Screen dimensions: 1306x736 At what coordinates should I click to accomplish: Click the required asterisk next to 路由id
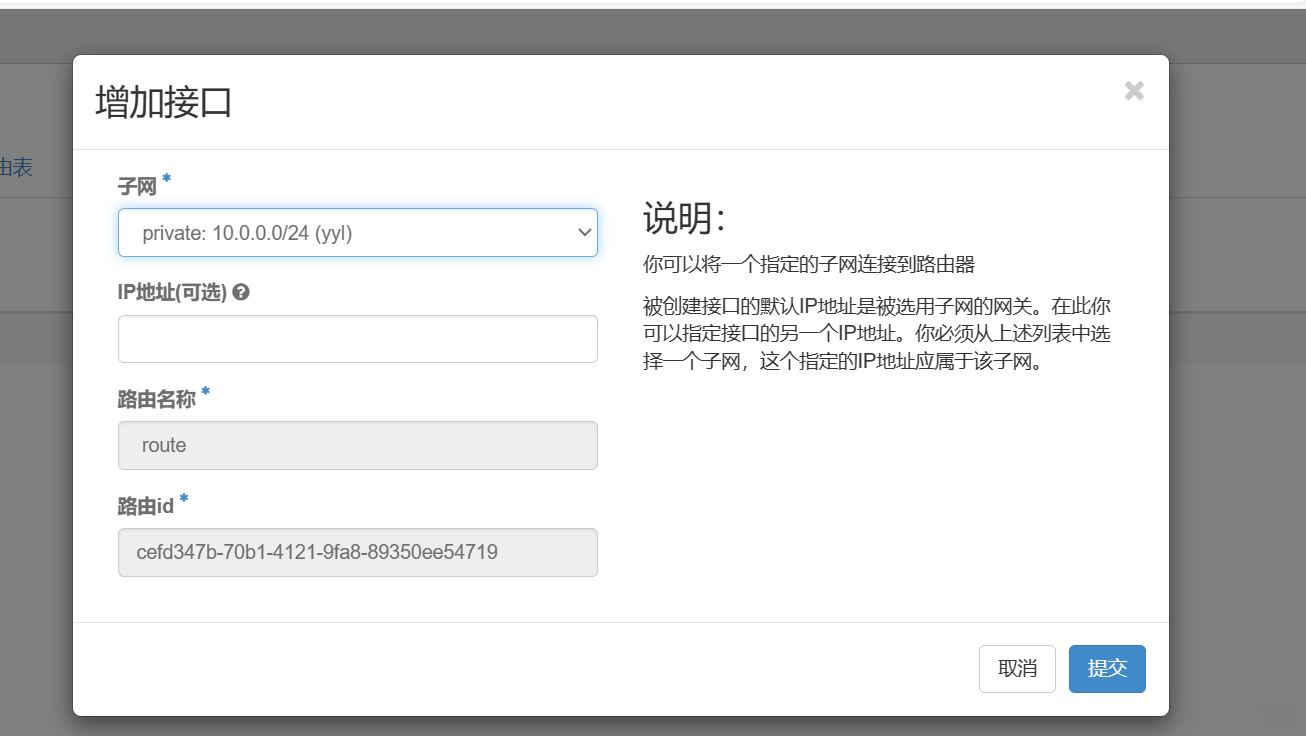tap(184, 500)
